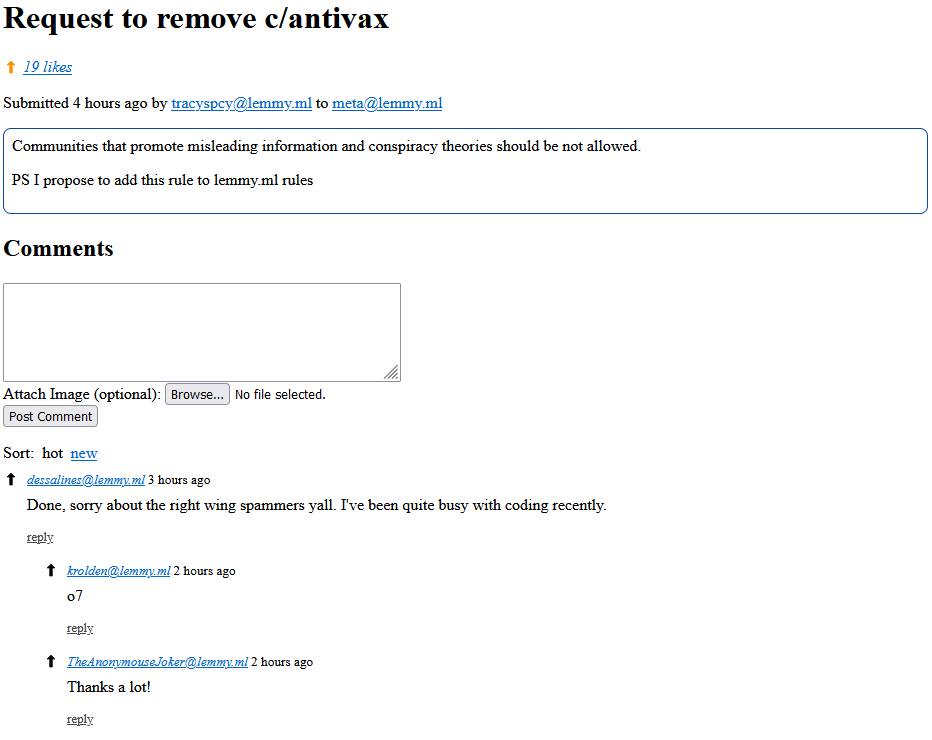This screenshot has width=932, height=740.
Task: Open tracyspcy@lemmy.ml user profile
Action: coord(241,103)
